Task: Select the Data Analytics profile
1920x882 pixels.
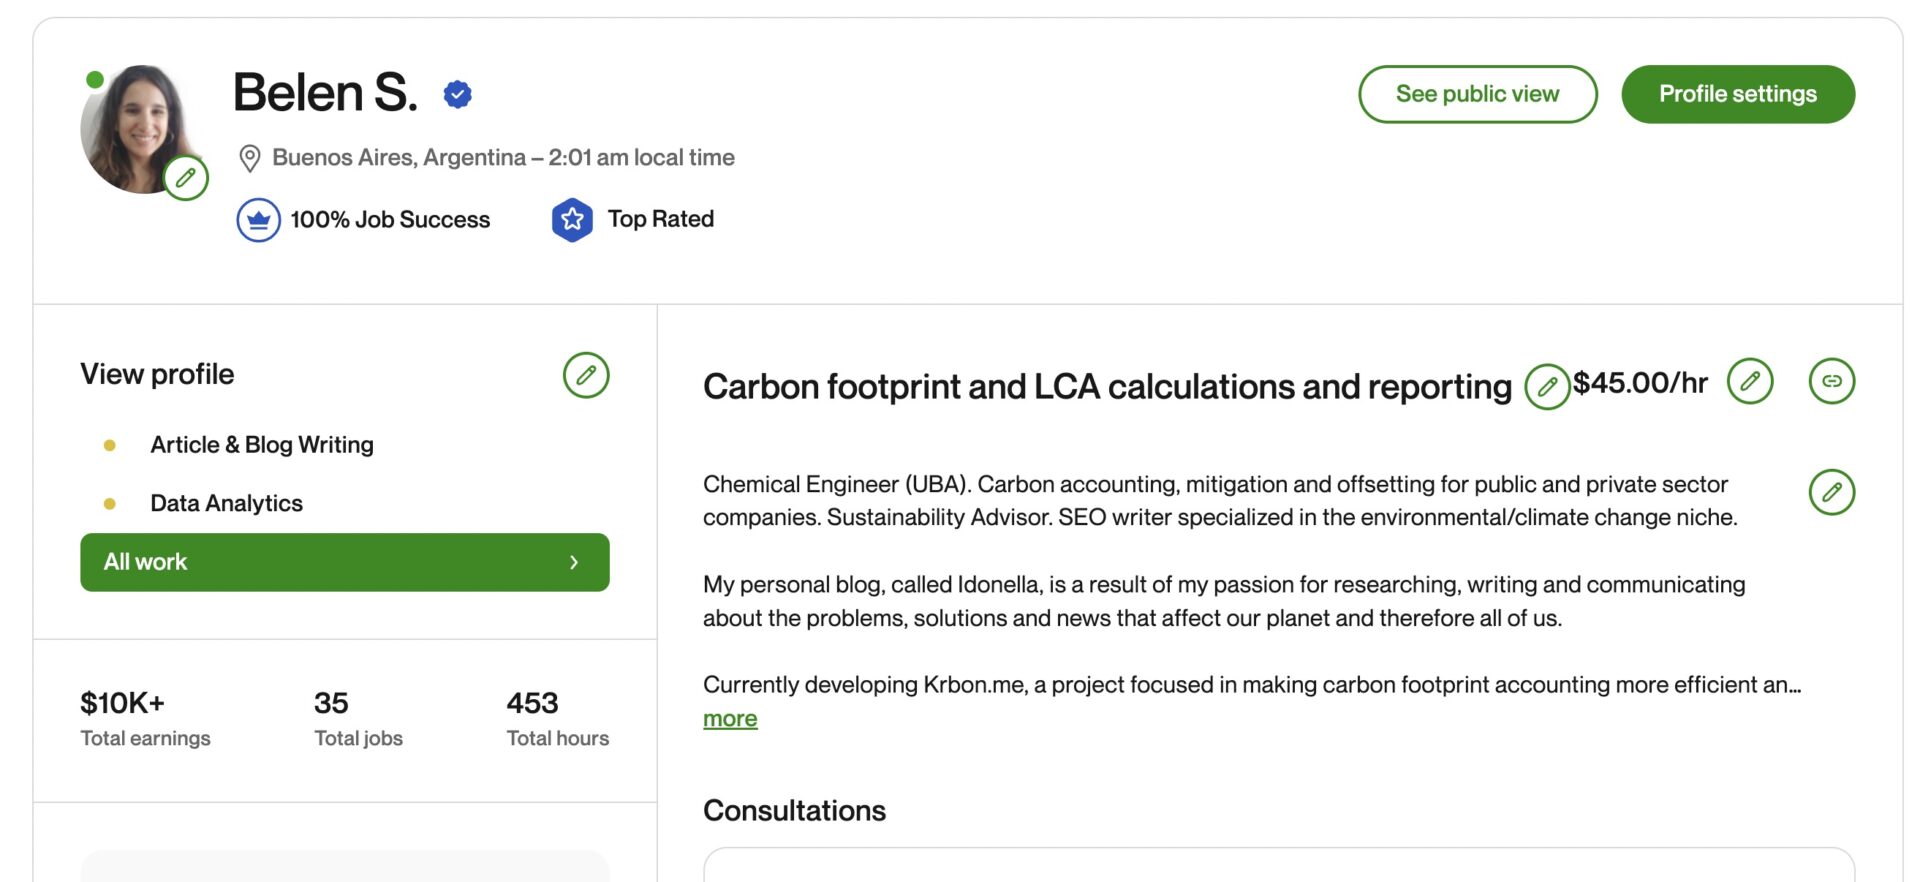Action: click(x=226, y=503)
